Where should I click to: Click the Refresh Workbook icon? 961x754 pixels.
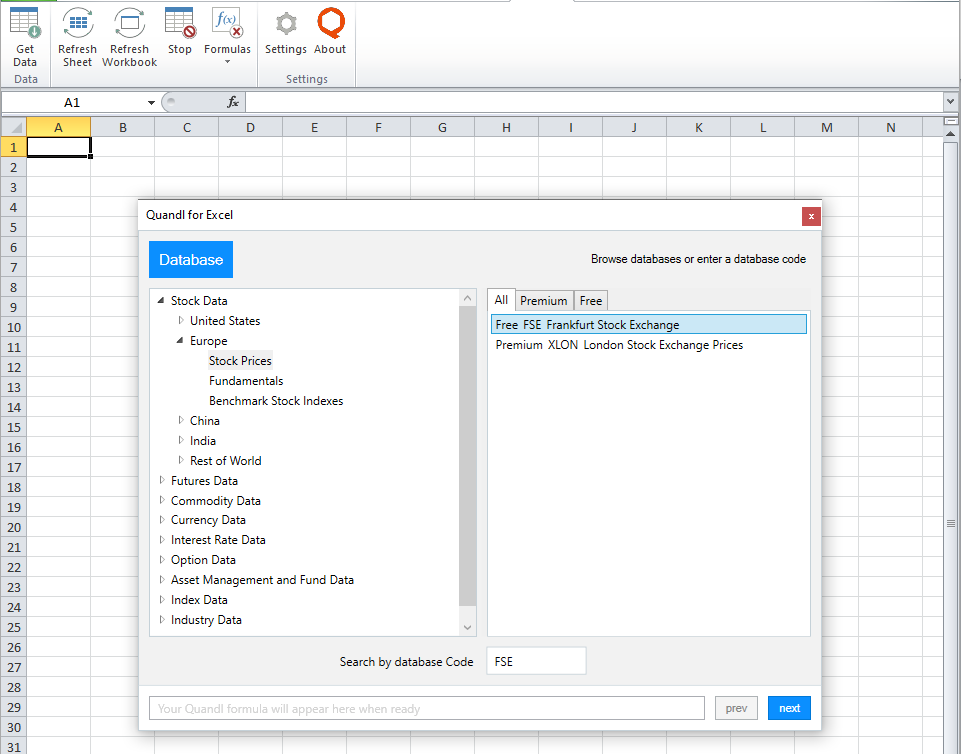click(129, 37)
